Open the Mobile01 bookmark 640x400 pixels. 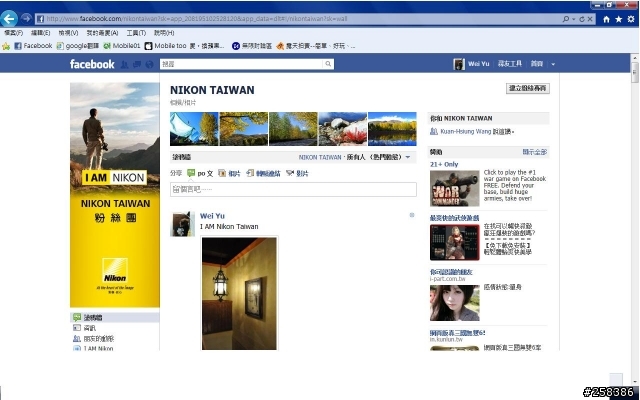tap(122, 46)
